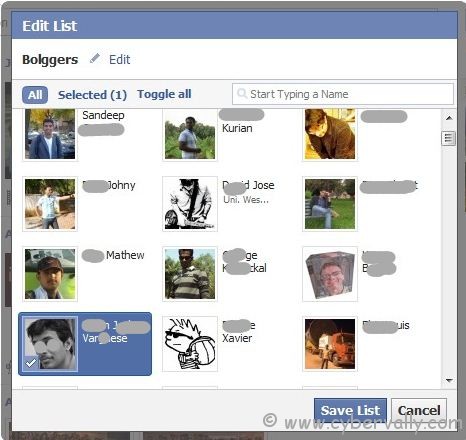Click the Edit link for list name

point(119,59)
